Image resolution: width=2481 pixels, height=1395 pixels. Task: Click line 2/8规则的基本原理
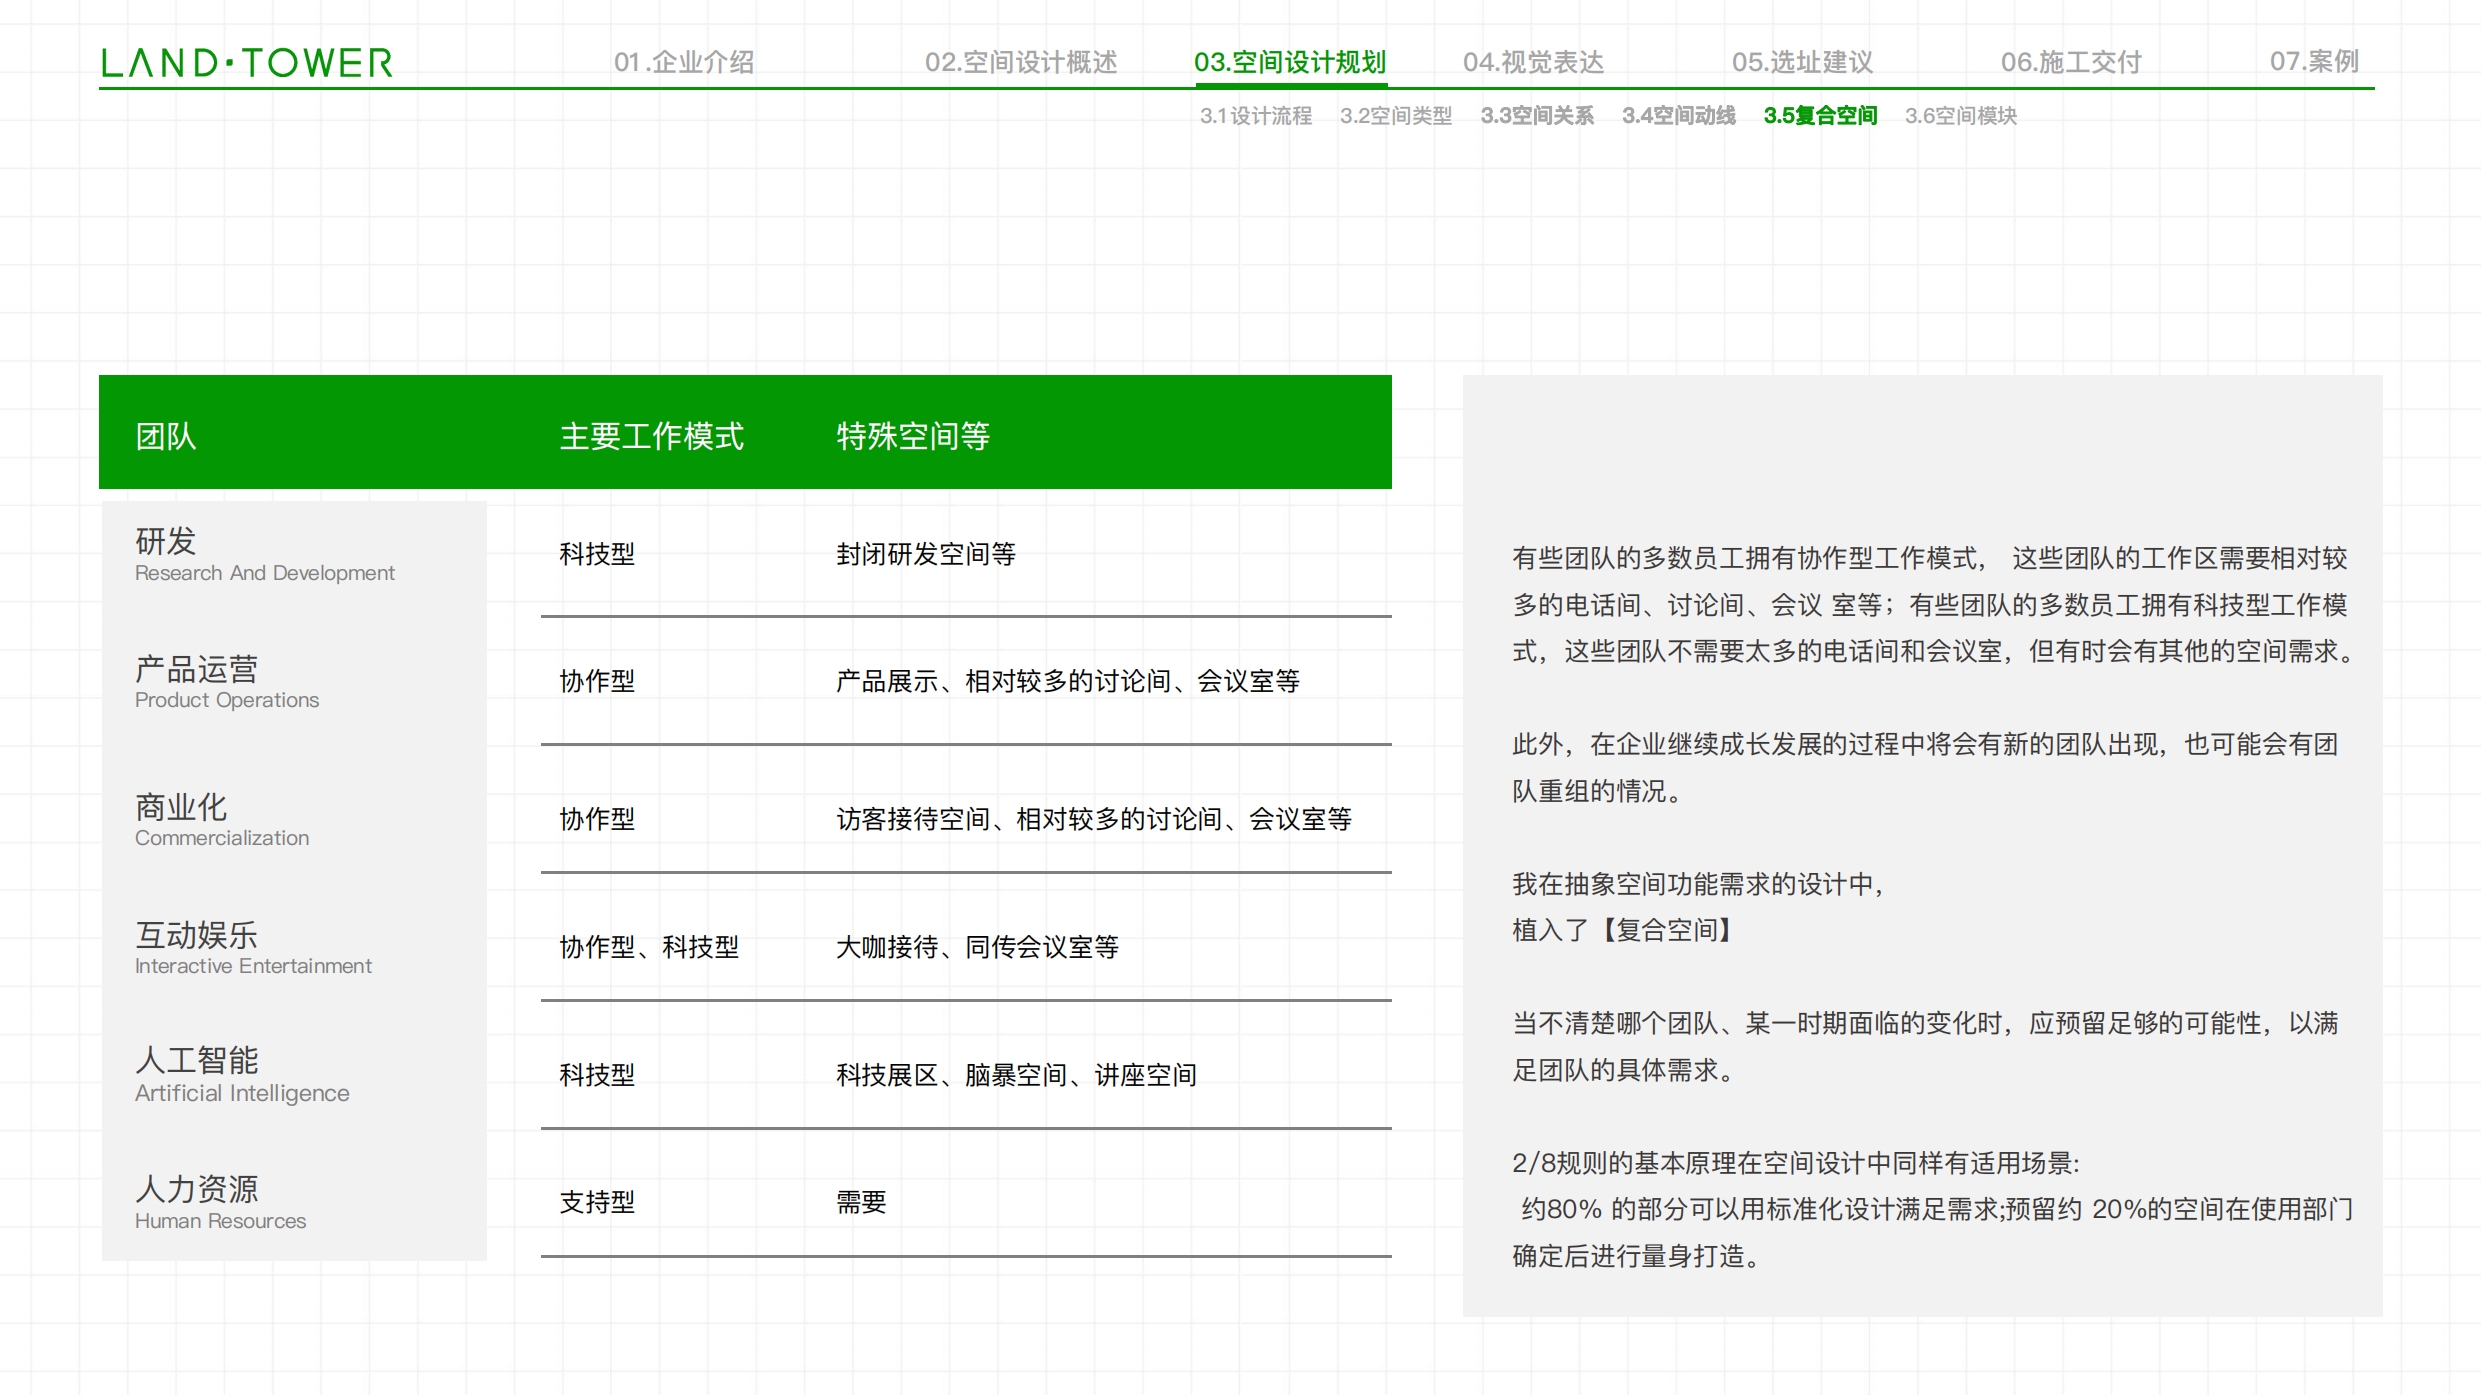point(1795,1163)
